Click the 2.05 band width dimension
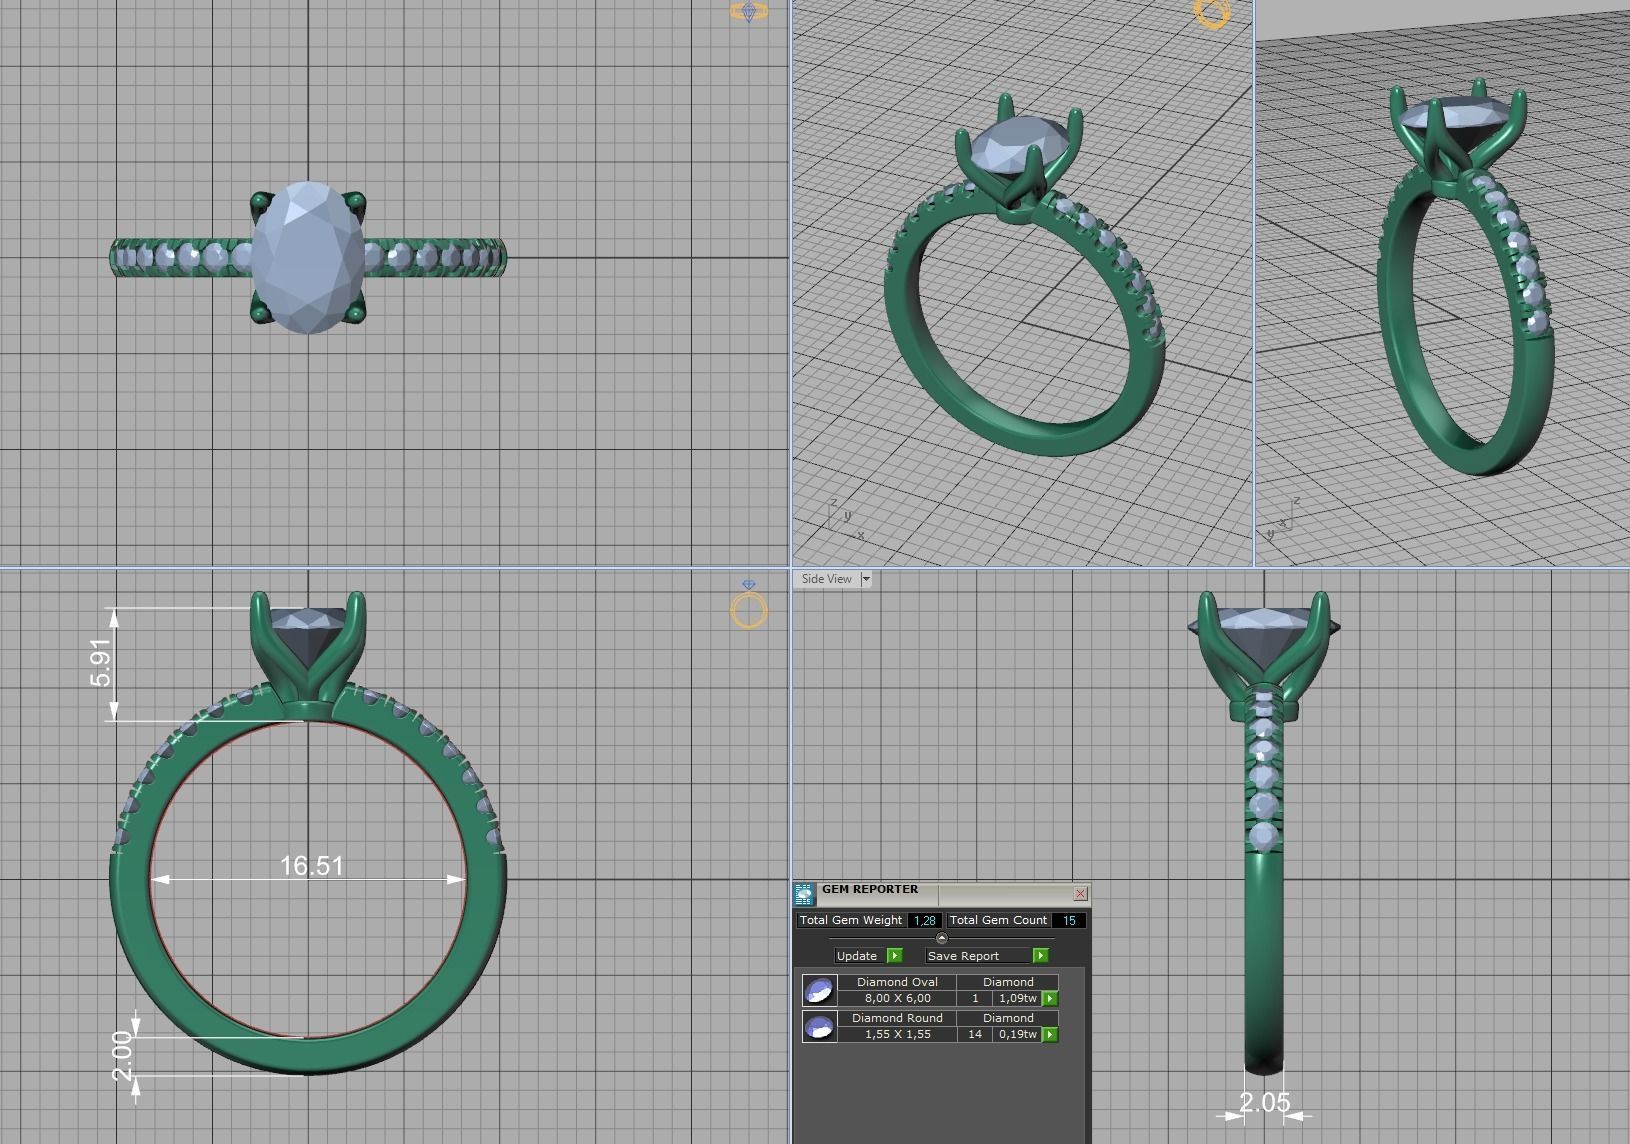Screen dimensions: 1630x1144 click(x=1264, y=1102)
